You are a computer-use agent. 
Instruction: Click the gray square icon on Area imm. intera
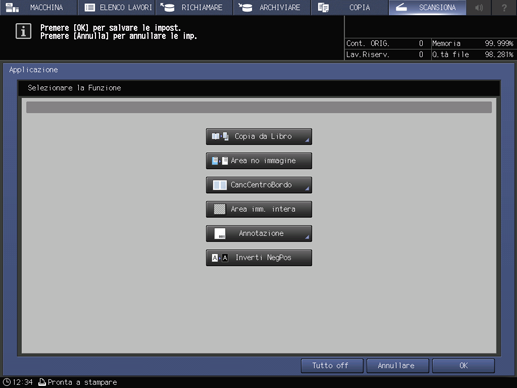219,209
